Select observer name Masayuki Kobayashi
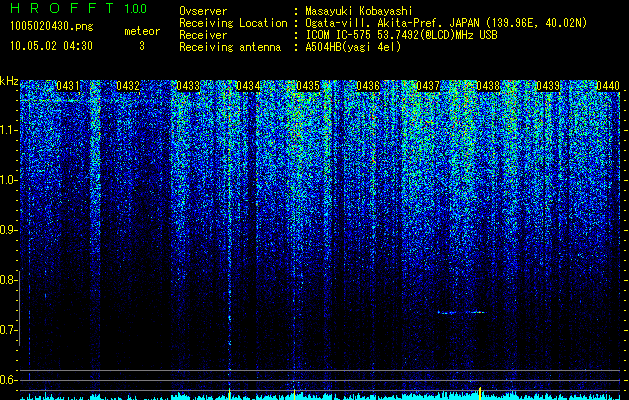629x400 pixels. click(359, 12)
